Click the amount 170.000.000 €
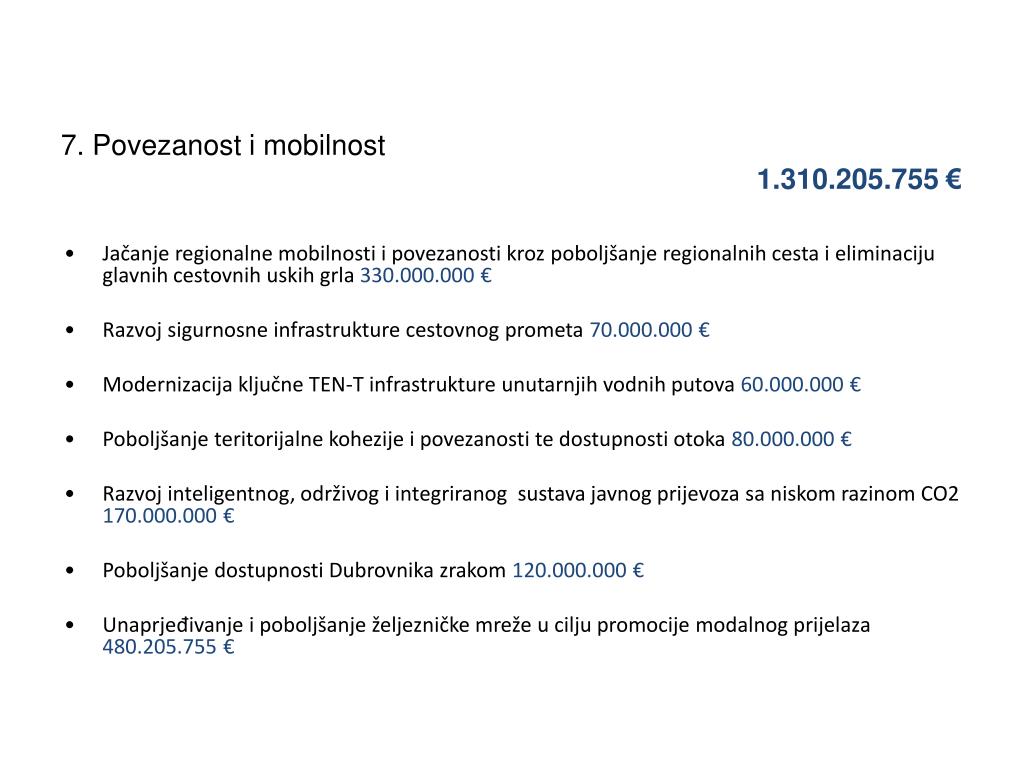 (x=168, y=516)
